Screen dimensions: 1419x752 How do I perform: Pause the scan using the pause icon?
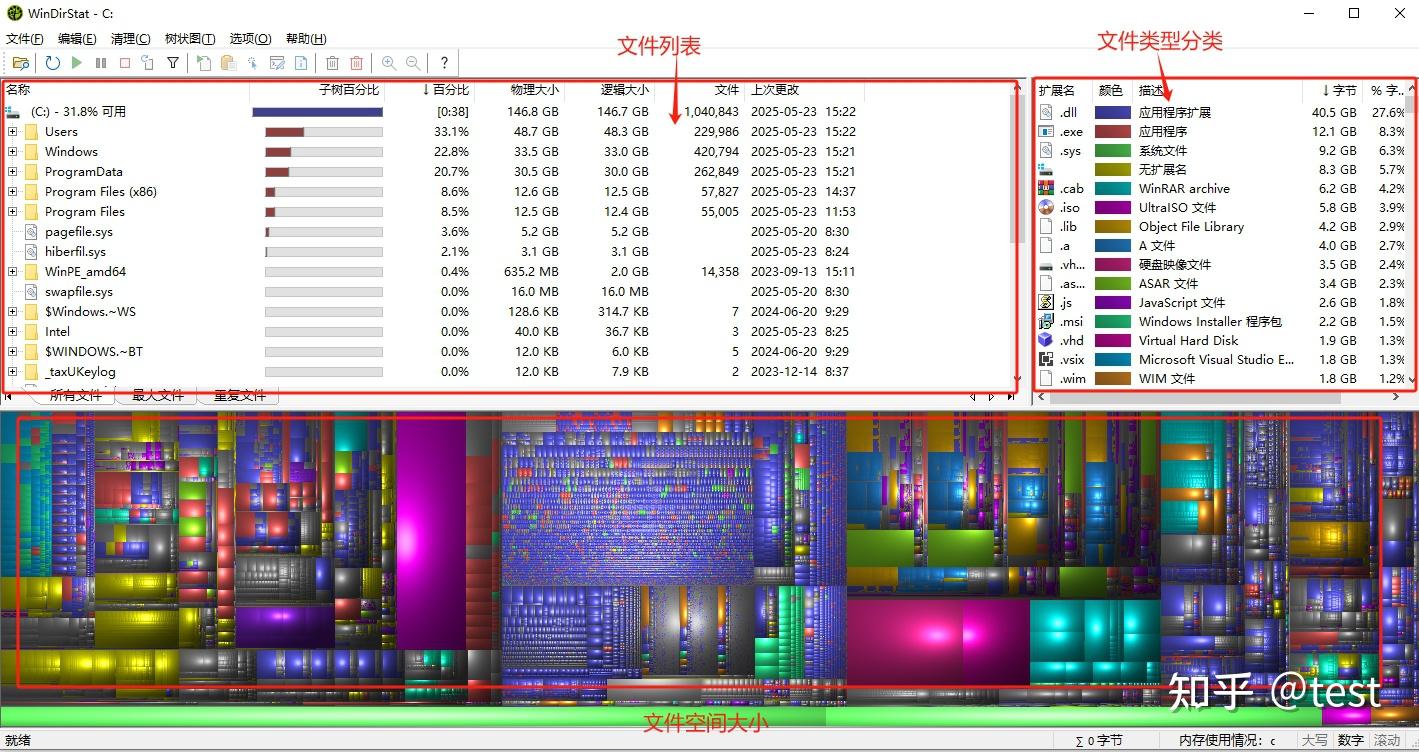[101, 62]
